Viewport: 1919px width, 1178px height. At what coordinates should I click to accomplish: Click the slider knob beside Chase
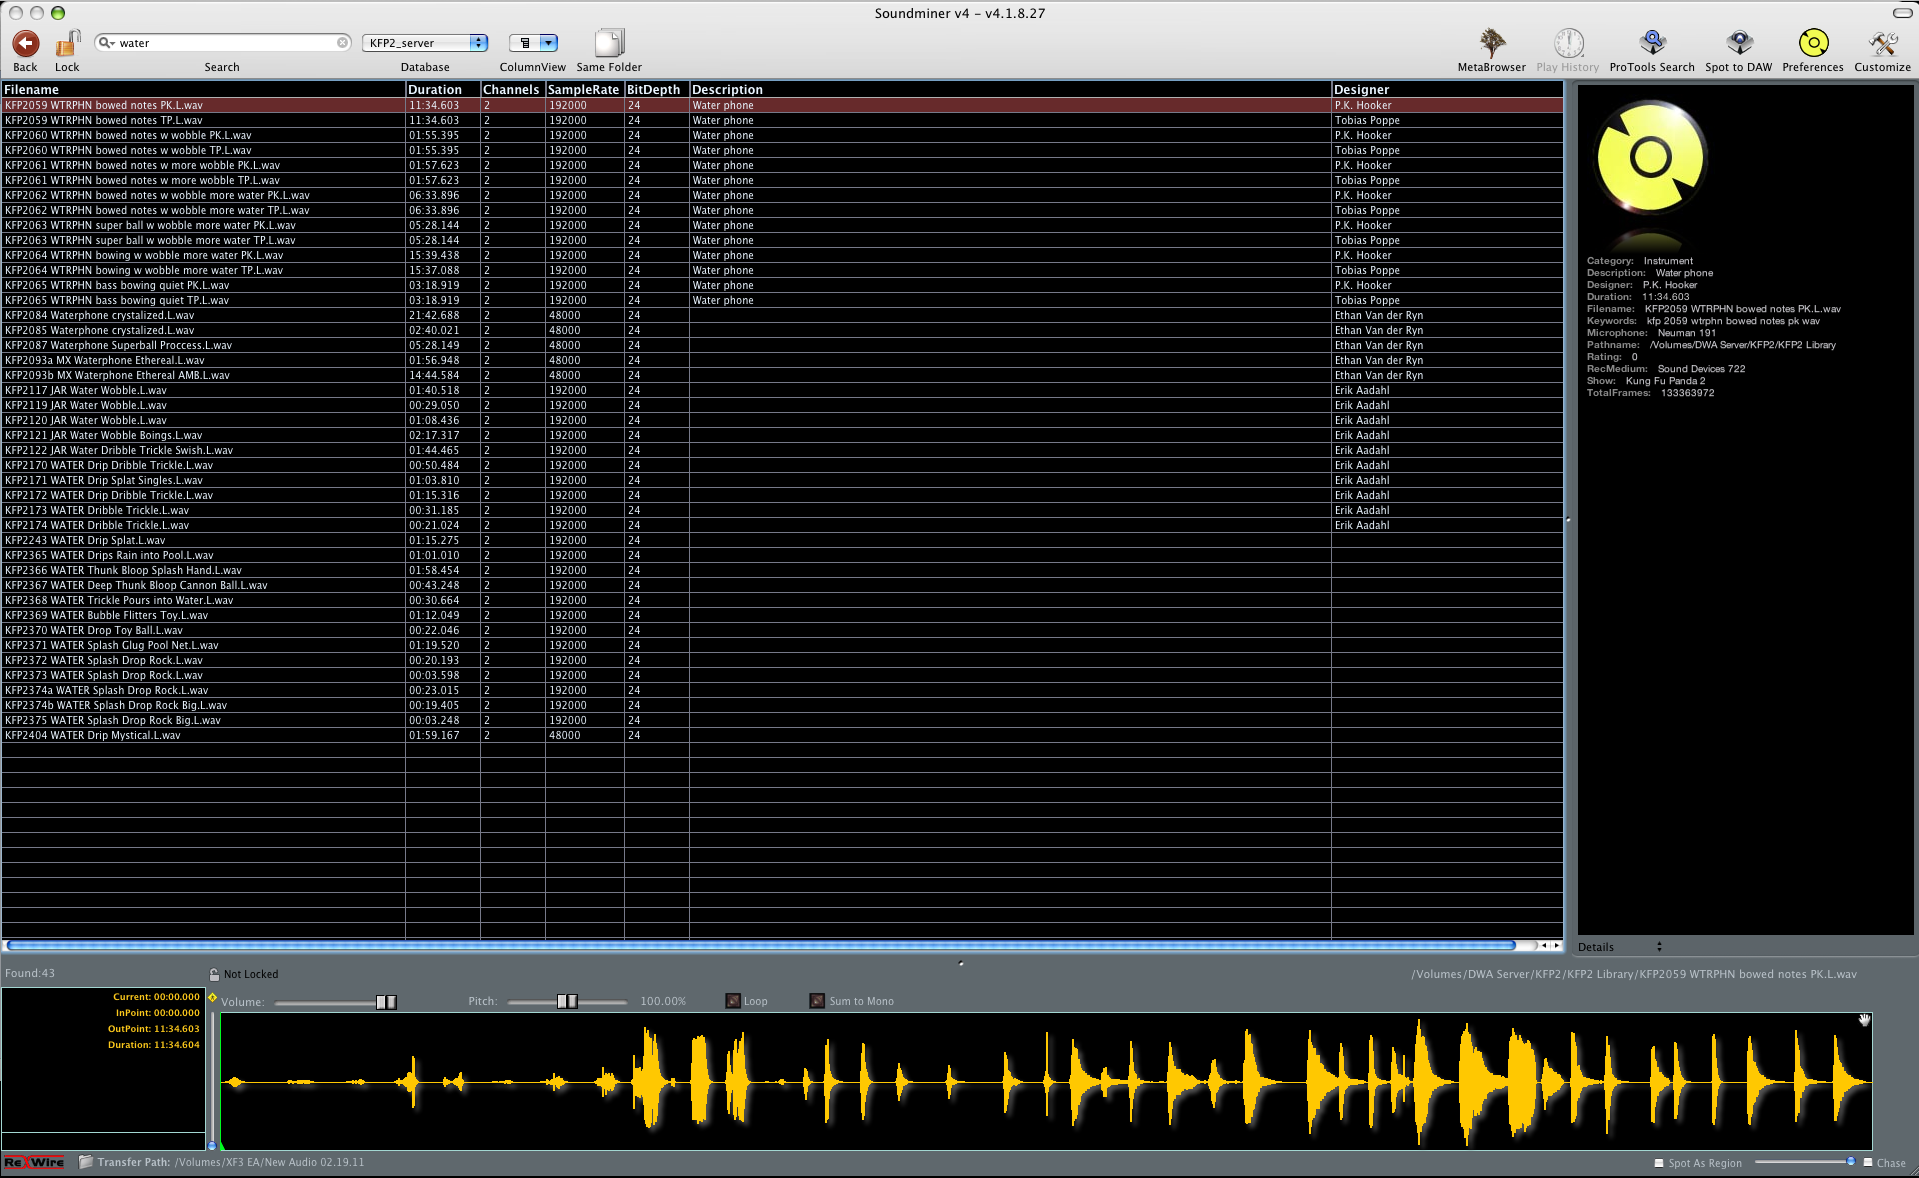click(1851, 1161)
